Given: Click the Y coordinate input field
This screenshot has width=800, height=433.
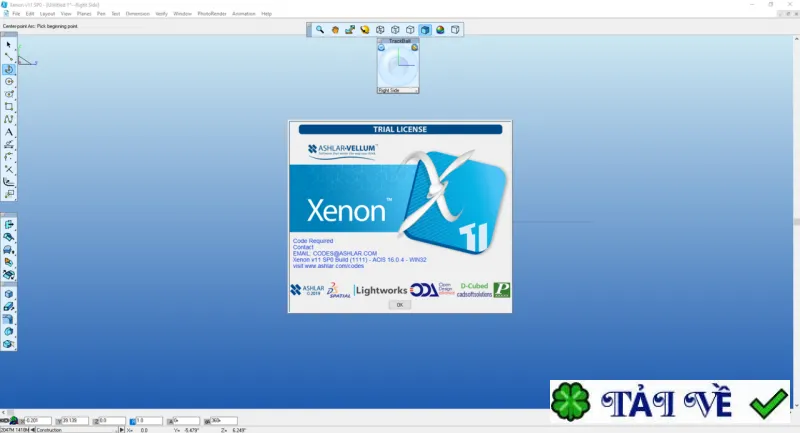Looking at the screenshot, I should point(75,421).
